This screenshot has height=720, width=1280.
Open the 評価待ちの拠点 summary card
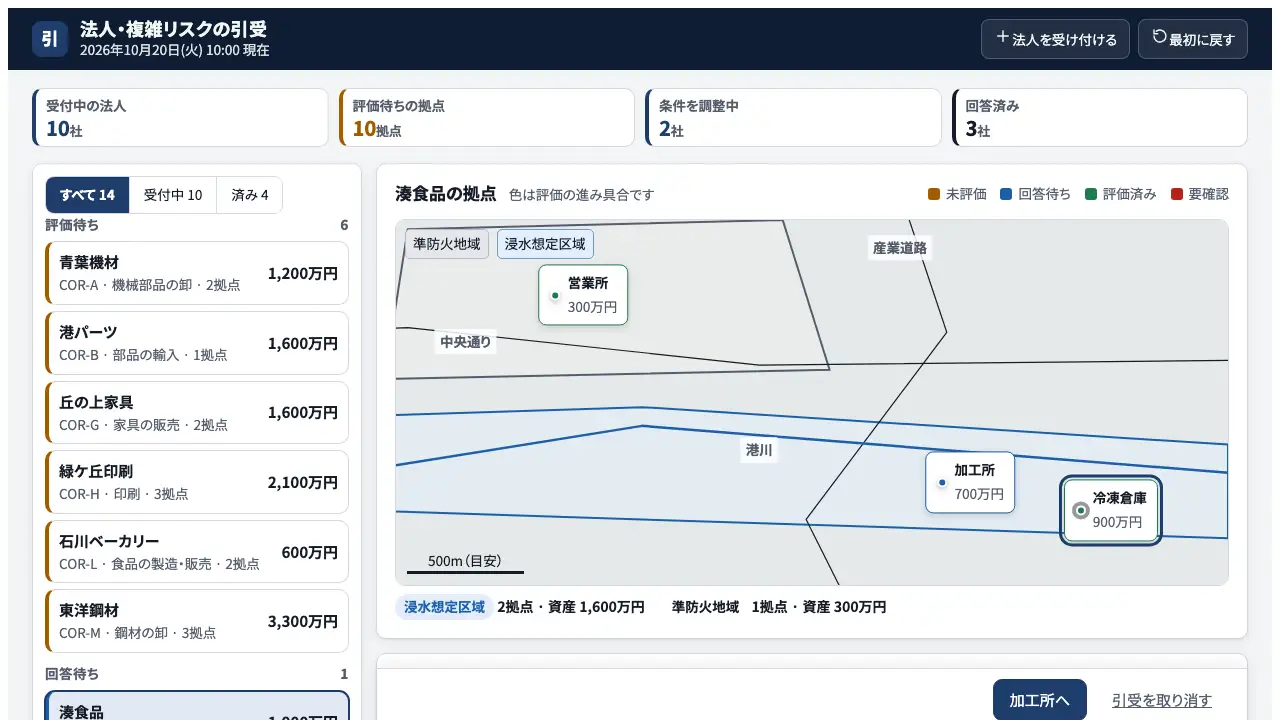487,118
